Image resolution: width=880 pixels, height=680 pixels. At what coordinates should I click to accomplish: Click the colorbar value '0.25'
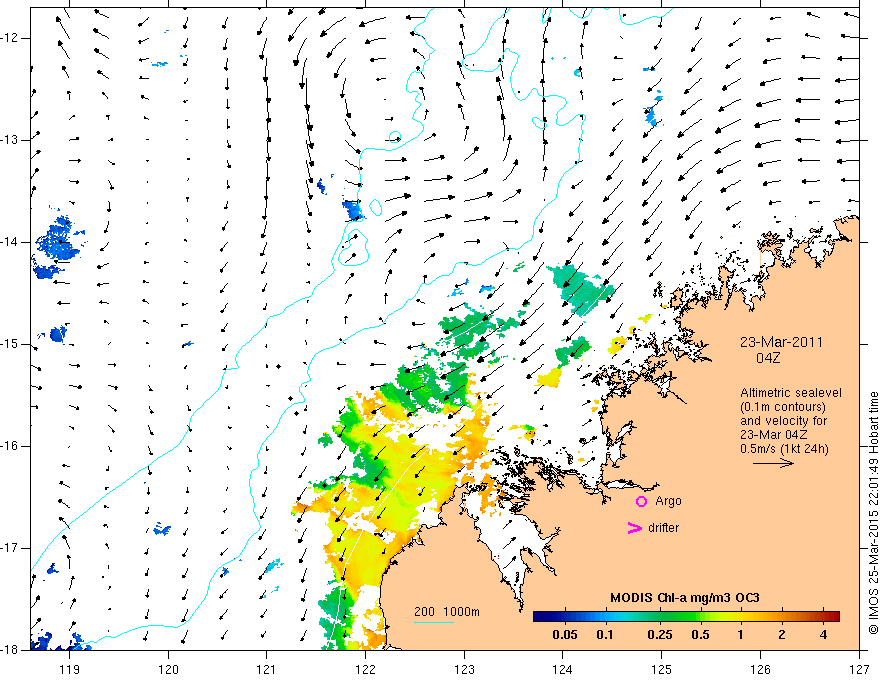[x=659, y=635]
